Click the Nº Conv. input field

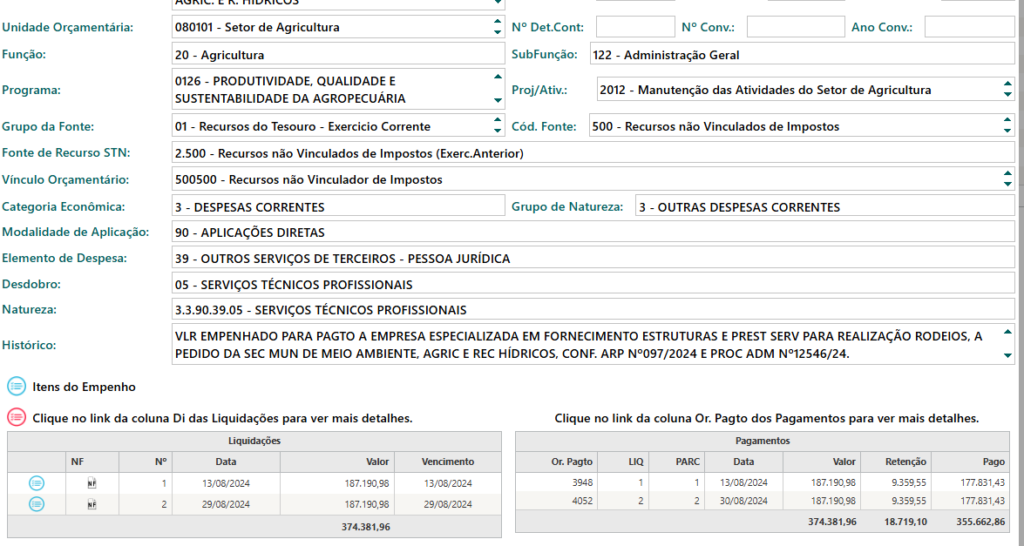[x=795, y=27]
